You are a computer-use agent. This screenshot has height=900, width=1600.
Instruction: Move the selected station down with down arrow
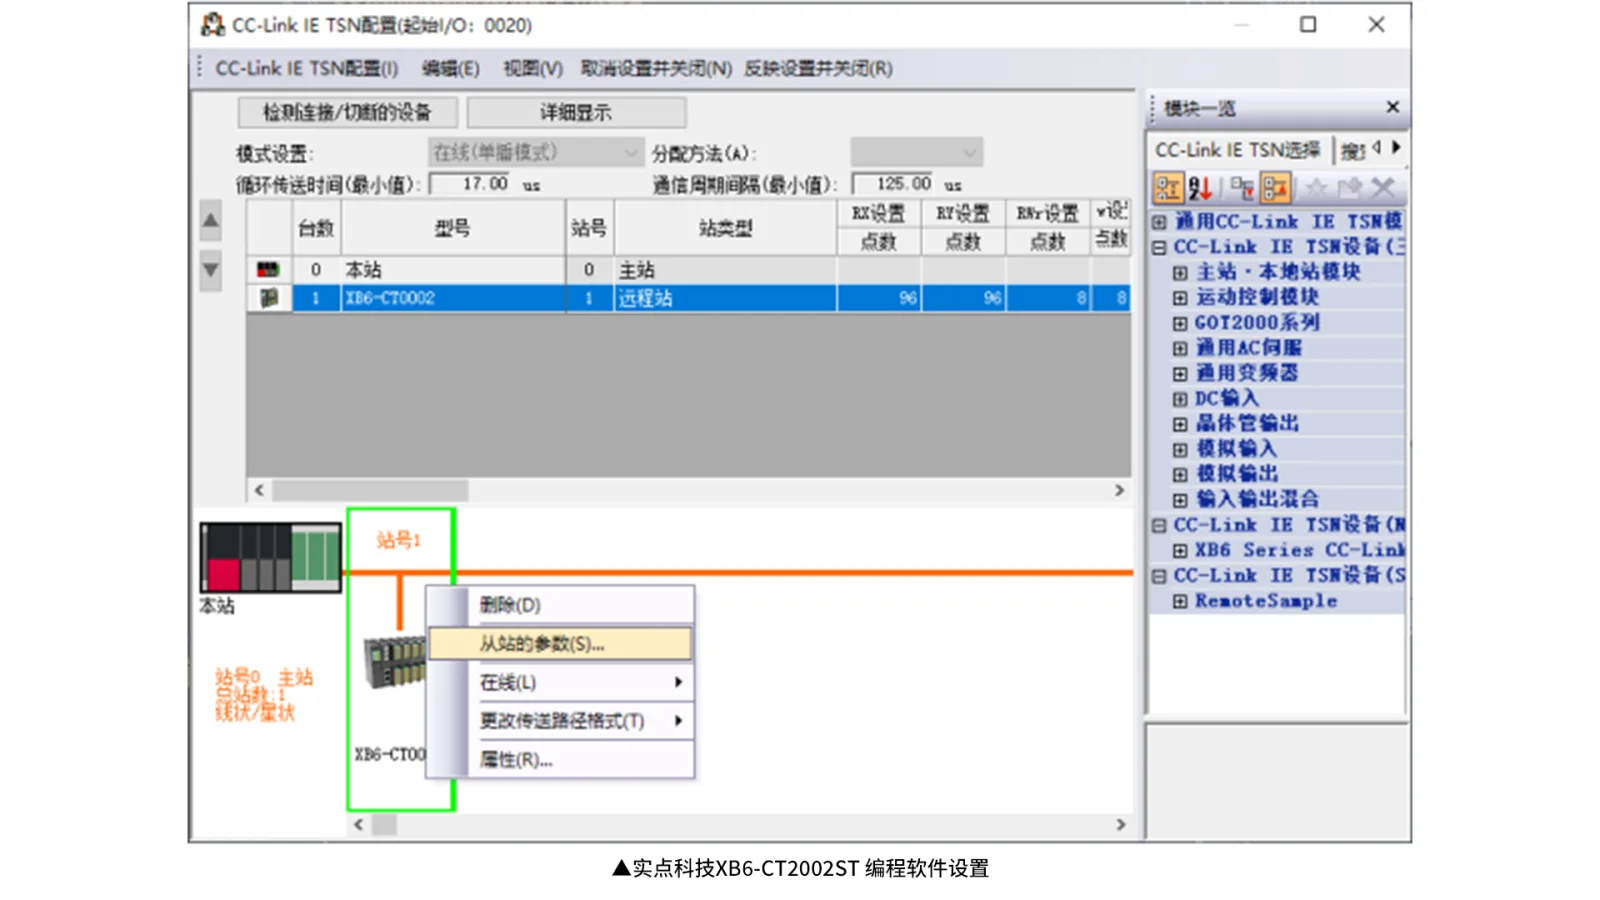tap(210, 270)
